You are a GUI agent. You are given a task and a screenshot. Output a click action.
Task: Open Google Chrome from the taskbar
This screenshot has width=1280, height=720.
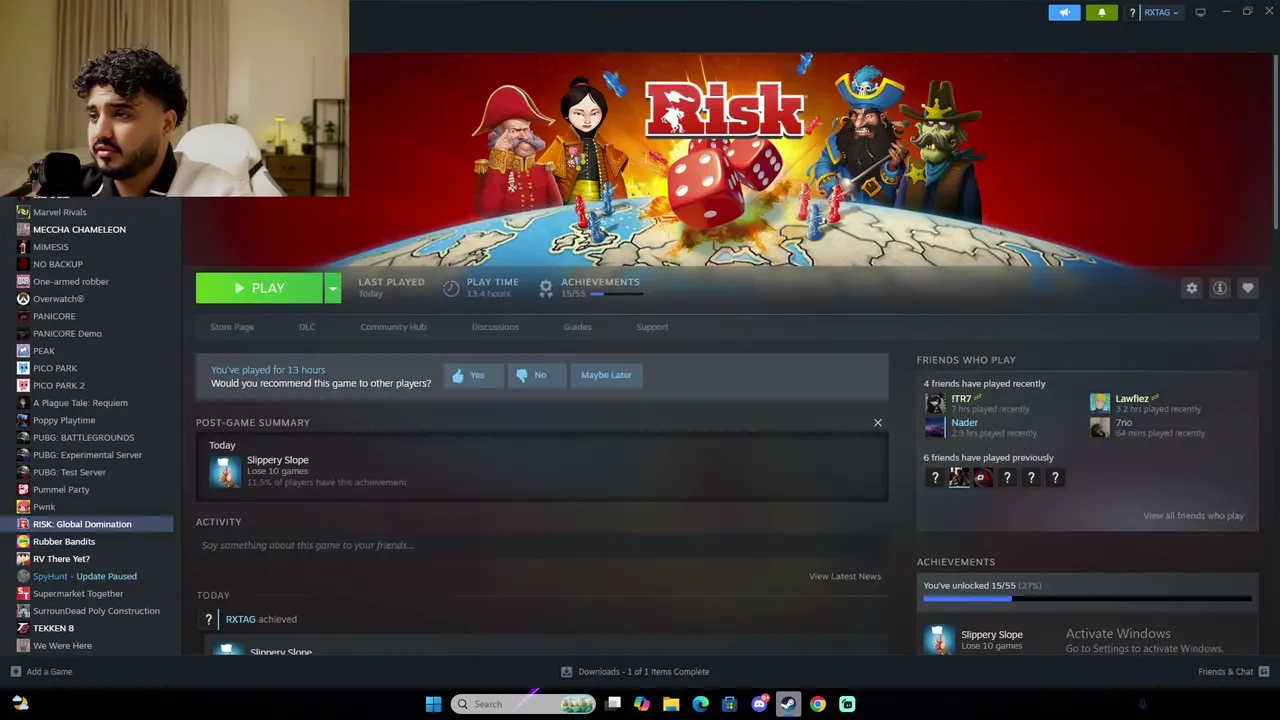[x=818, y=704]
